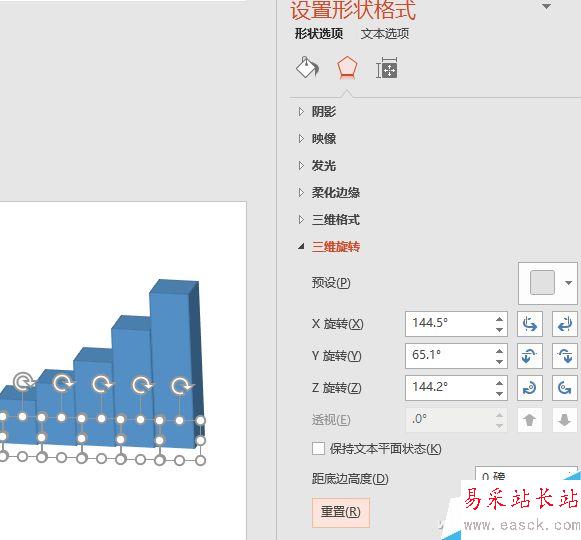Click the 预设 preset preview thumbnail

pos(542,282)
